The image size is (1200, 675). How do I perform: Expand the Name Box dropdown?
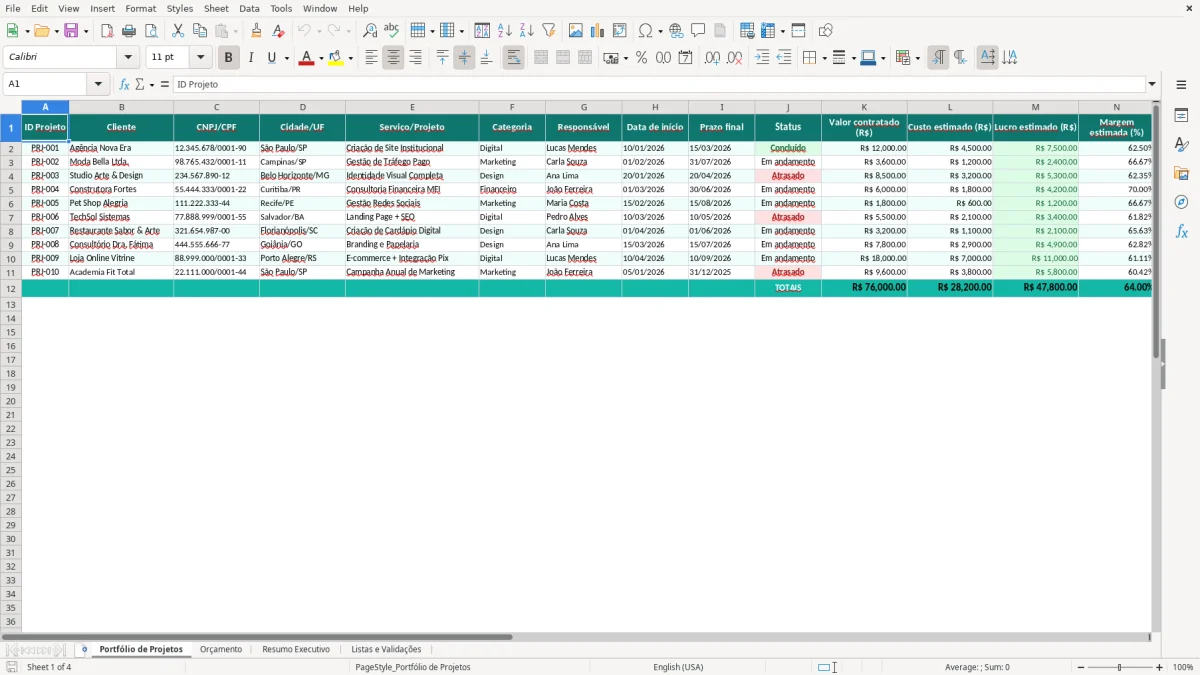click(x=99, y=84)
